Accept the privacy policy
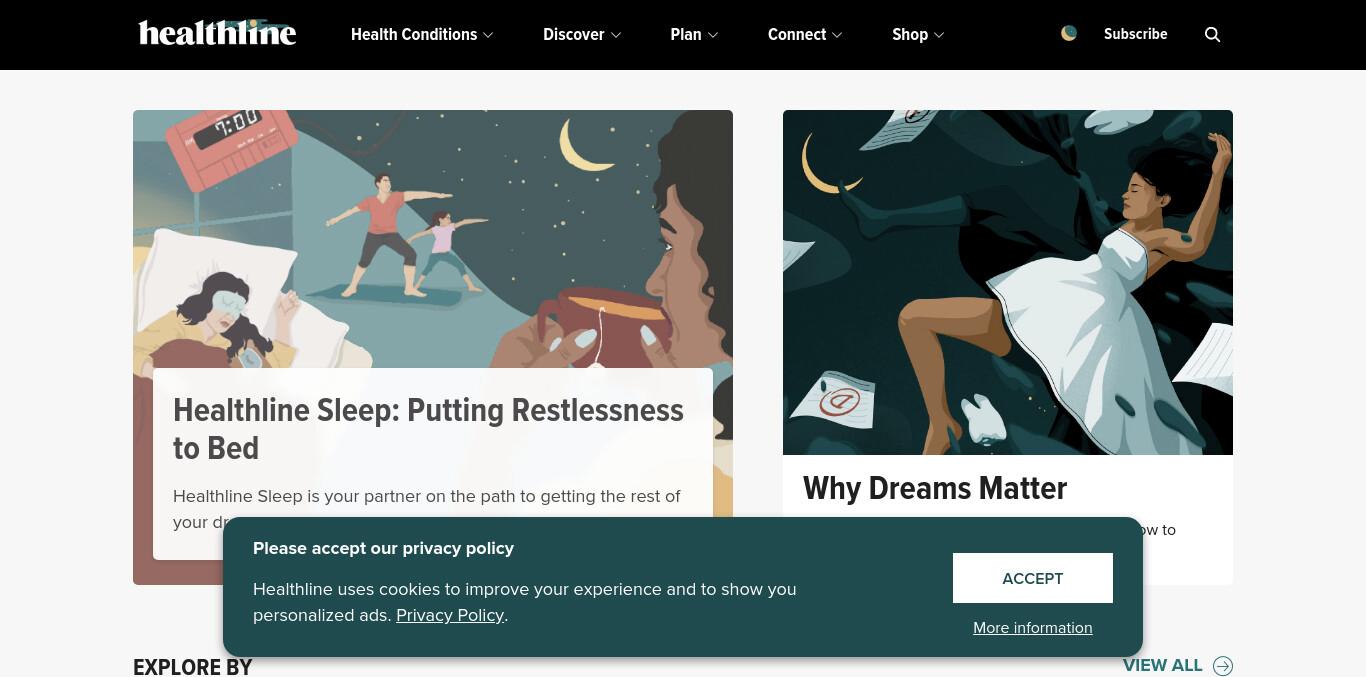 [x=1033, y=578]
